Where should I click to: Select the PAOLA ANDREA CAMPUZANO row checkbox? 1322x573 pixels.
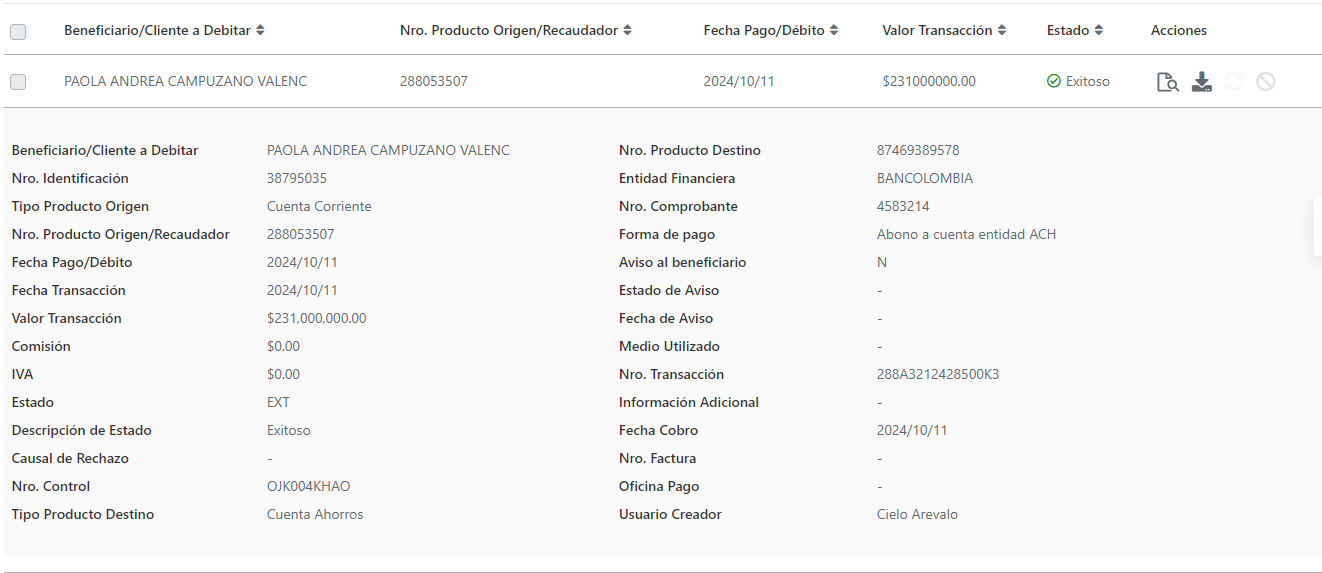coord(18,82)
